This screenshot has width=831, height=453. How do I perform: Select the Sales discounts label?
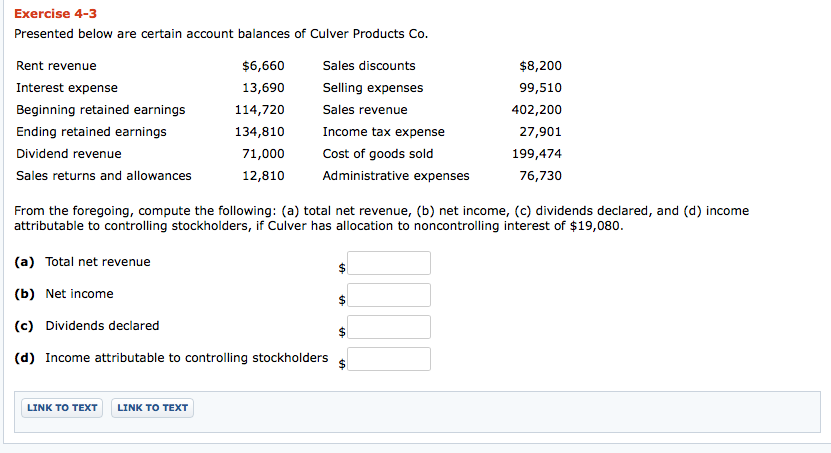coord(369,66)
